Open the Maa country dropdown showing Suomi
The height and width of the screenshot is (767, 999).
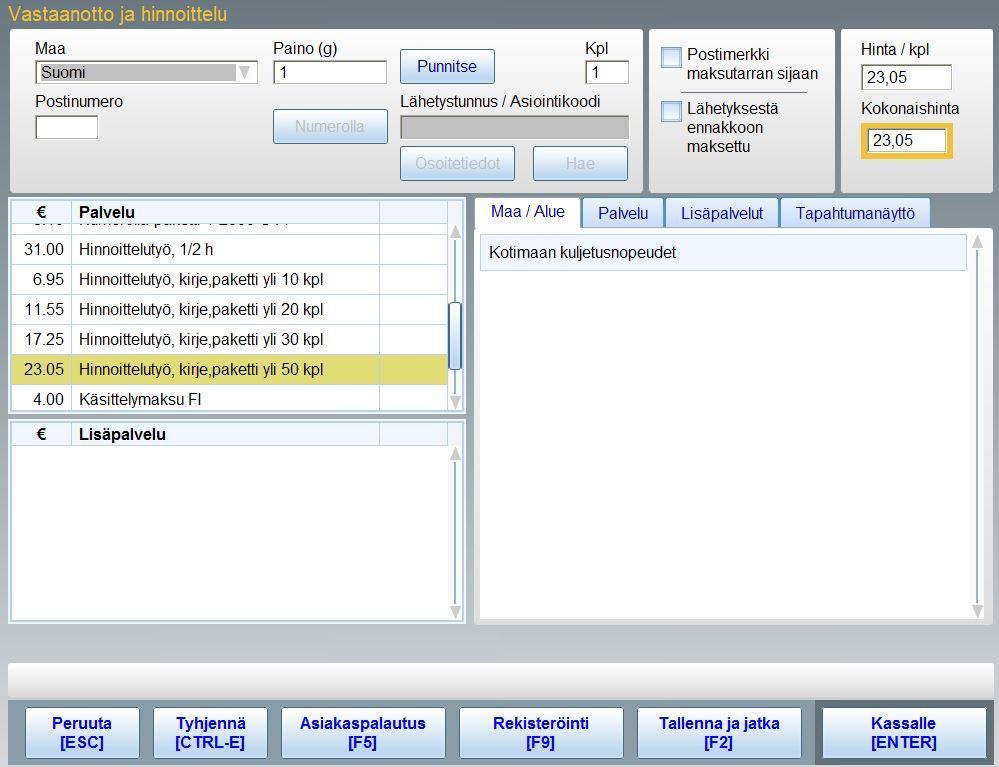146,73
